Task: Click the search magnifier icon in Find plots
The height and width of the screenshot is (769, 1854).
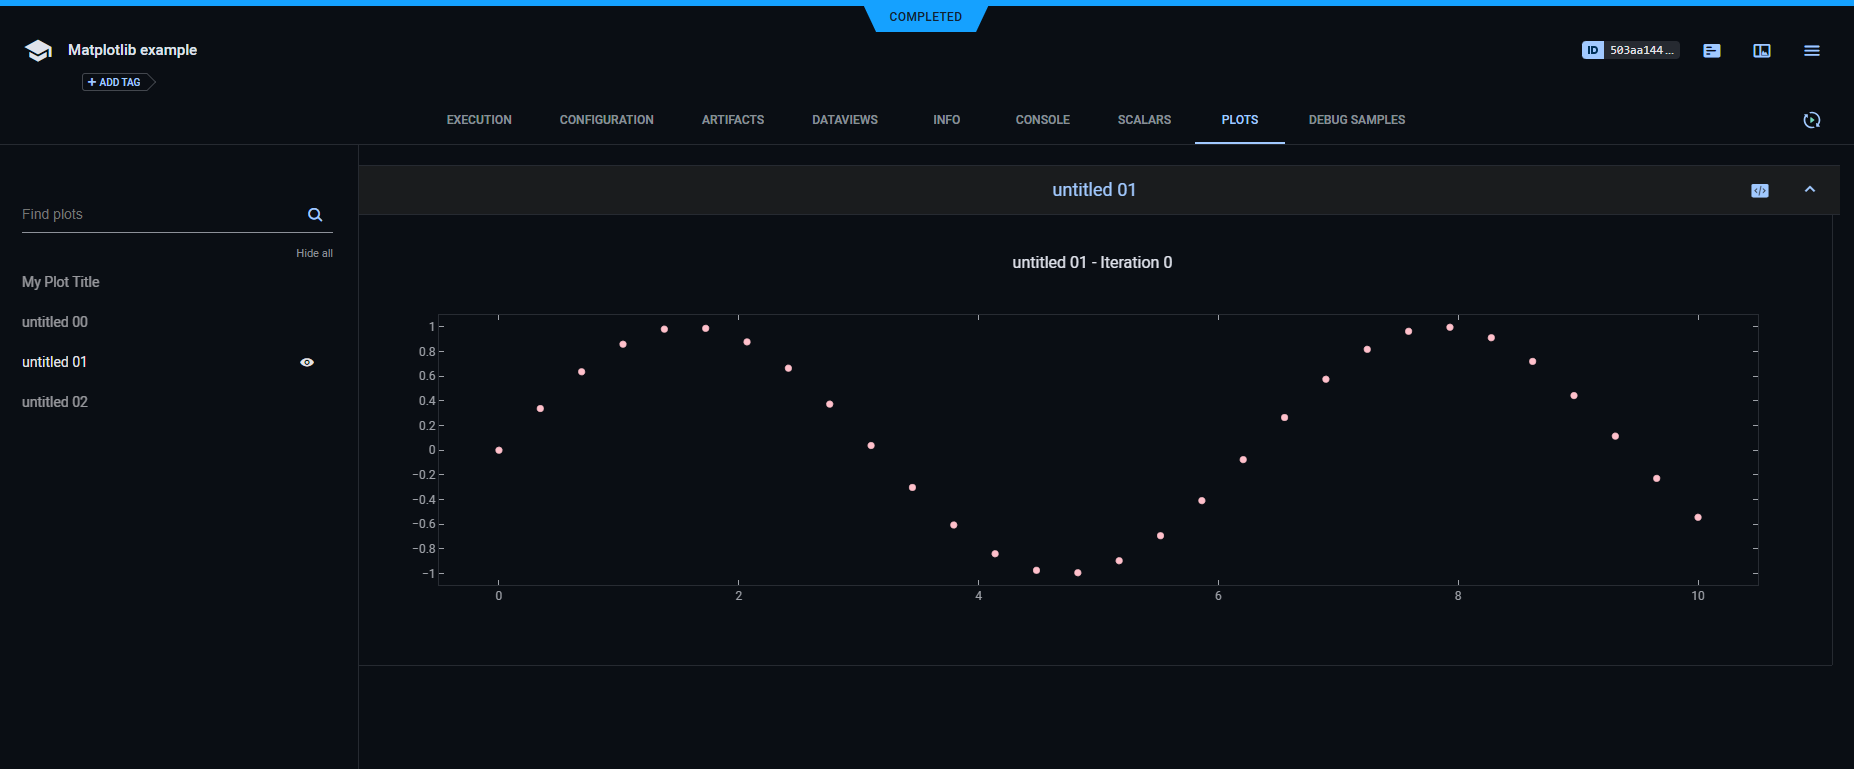Action: tap(315, 215)
